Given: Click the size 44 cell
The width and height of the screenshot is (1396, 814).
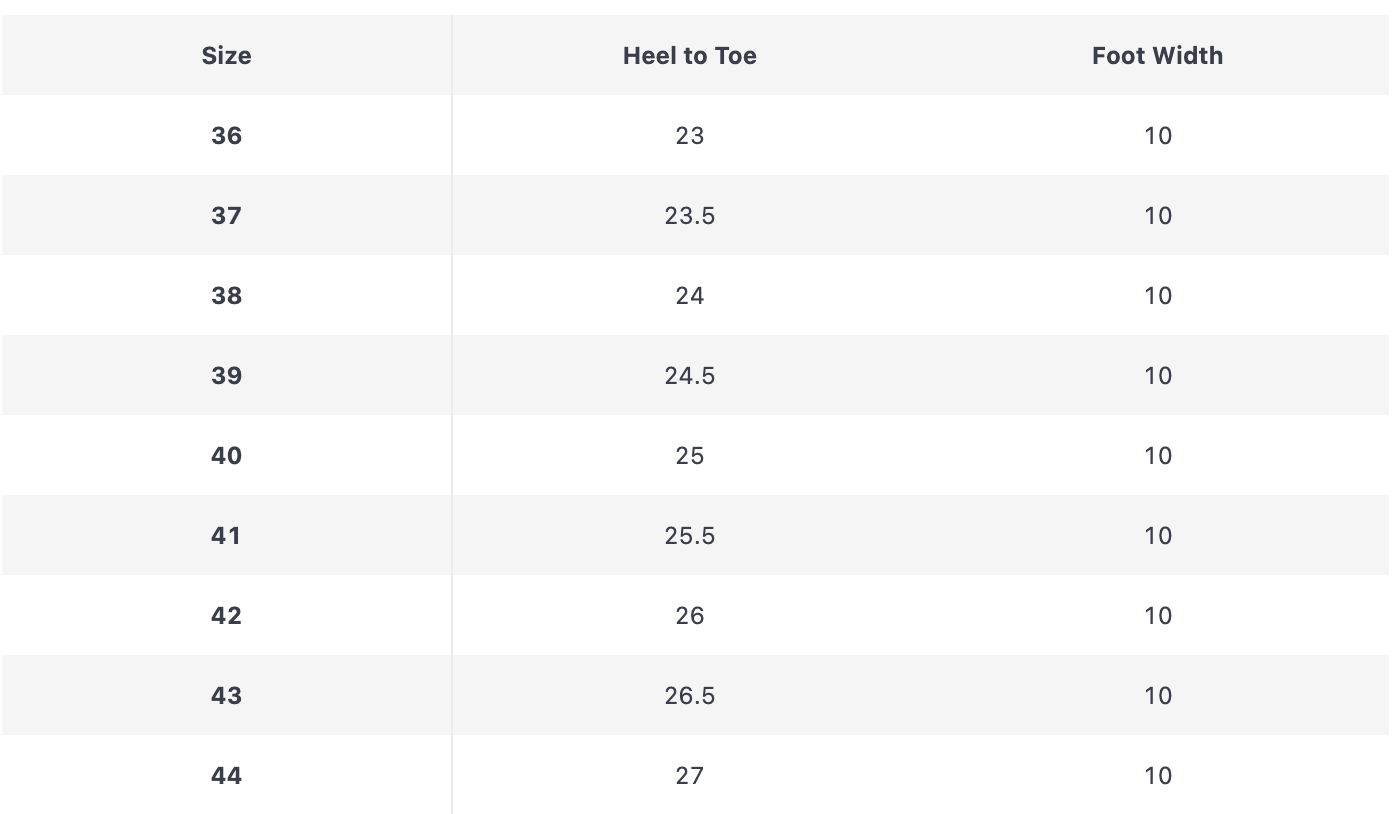Looking at the screenshot, I should tap(226, 775).
